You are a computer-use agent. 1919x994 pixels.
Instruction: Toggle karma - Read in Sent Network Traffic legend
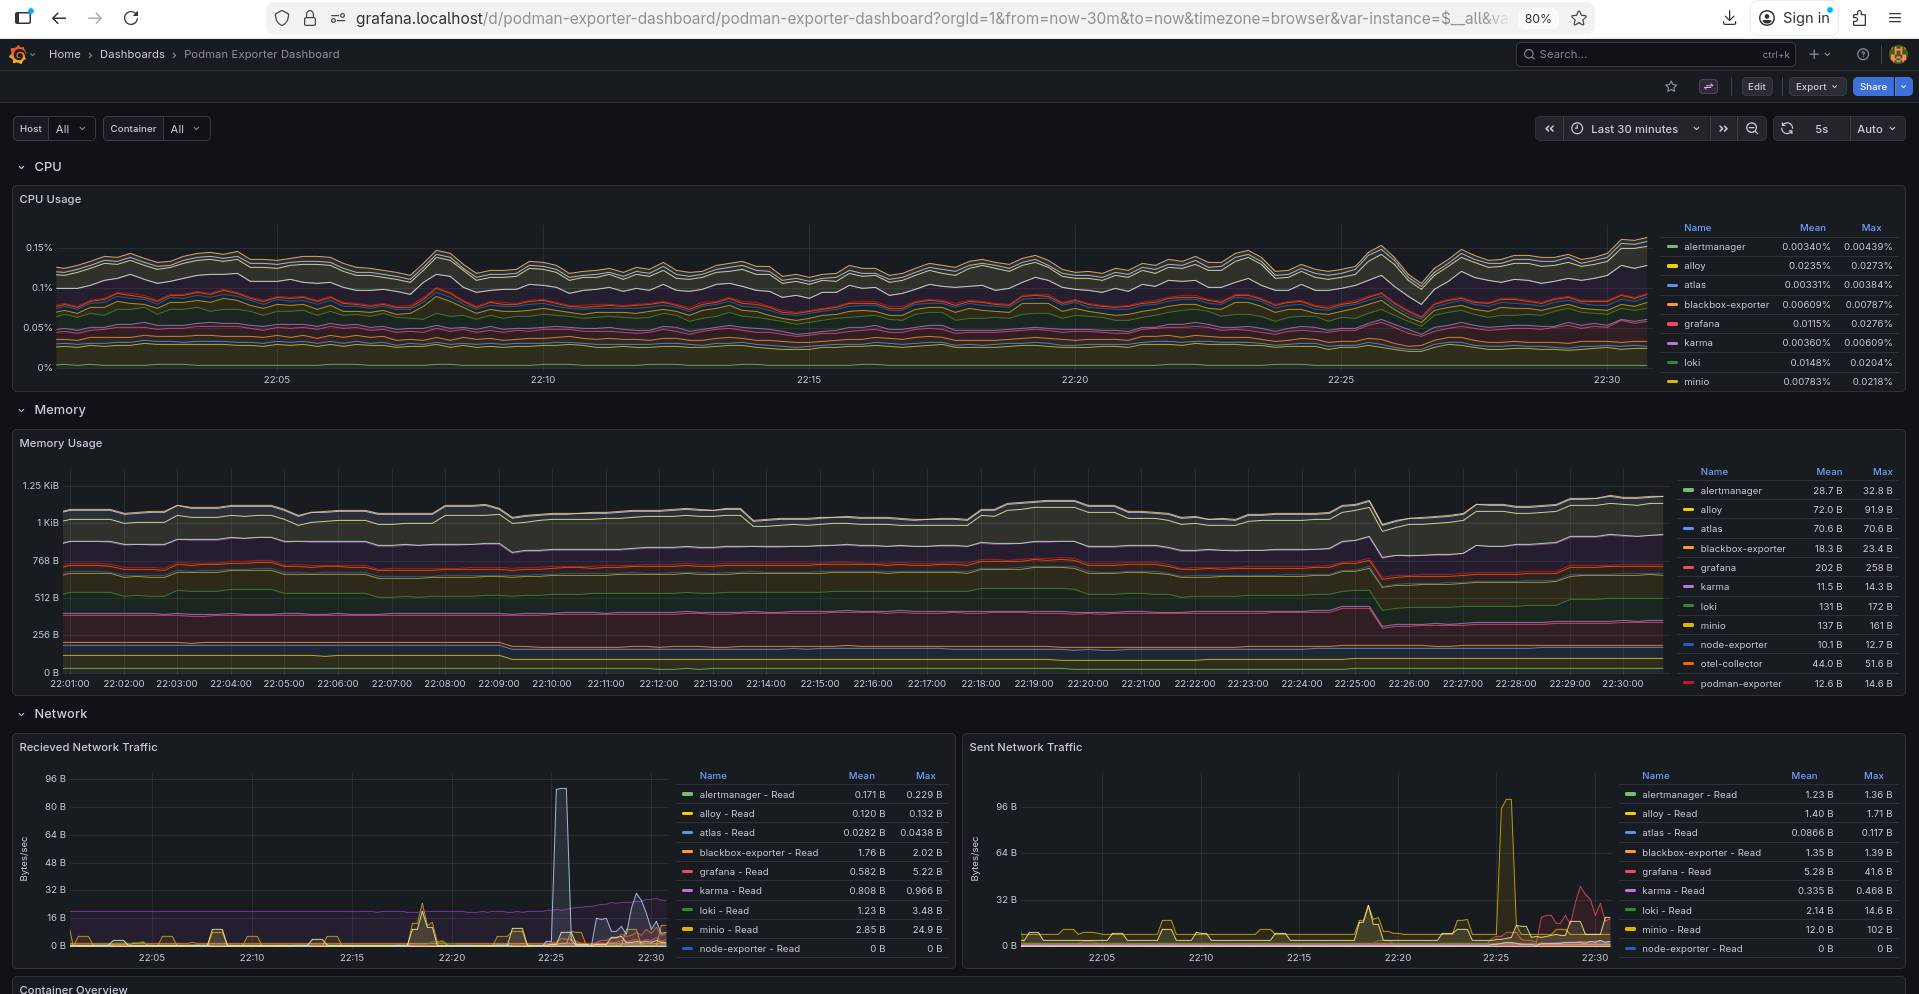point(1673,891)
